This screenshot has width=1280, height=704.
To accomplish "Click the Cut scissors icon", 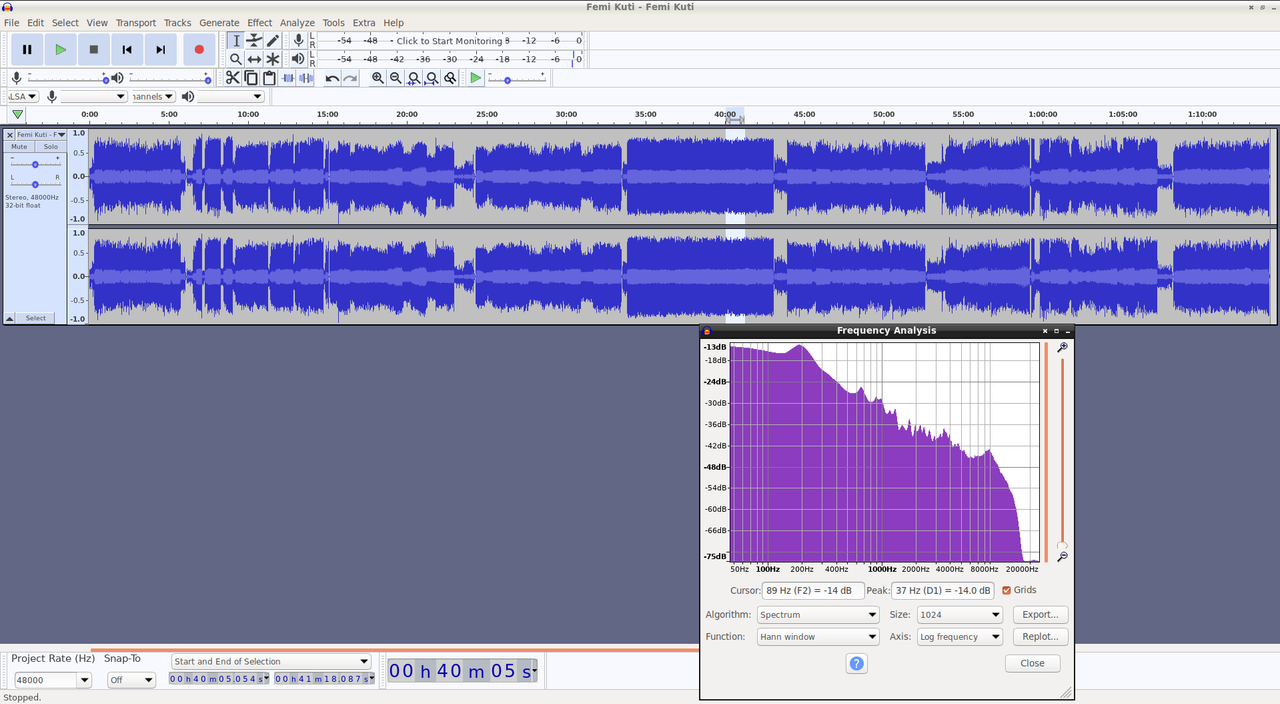I will (x=233, y=78).
